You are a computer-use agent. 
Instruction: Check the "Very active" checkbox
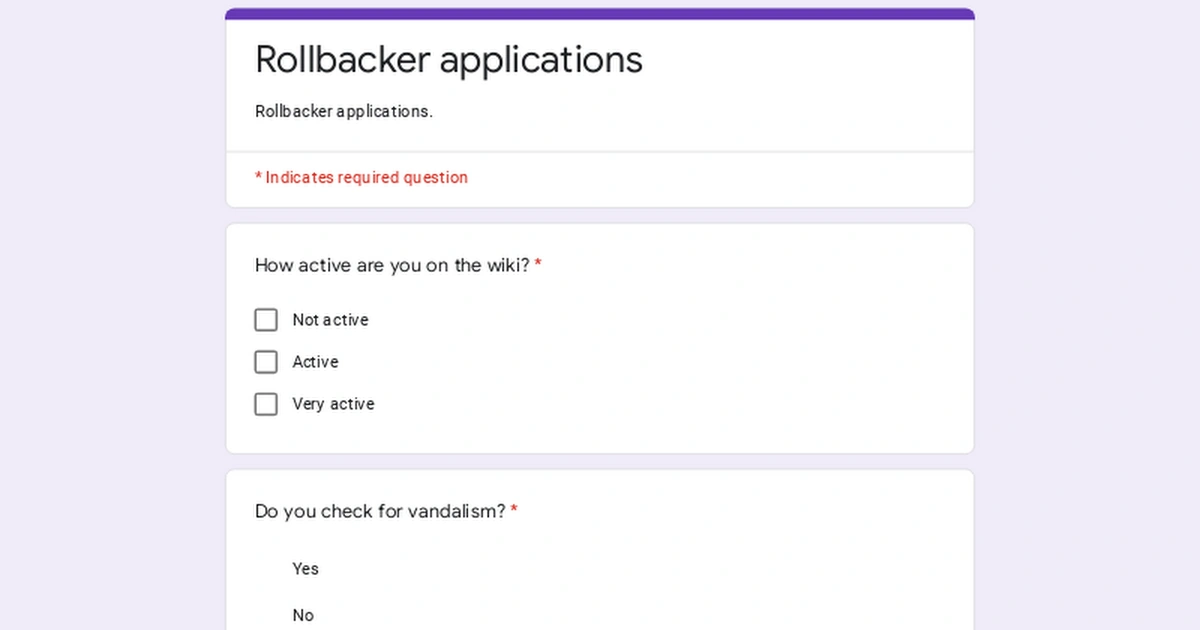[x=265, y=404]
